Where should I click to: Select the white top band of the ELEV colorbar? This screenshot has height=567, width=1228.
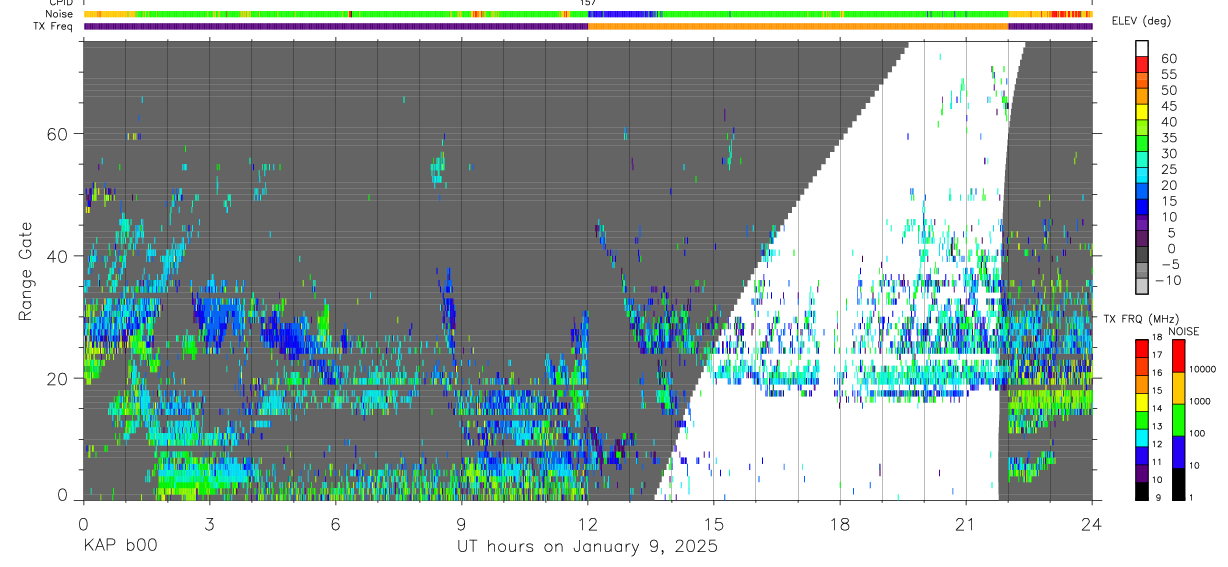[1142, 49]
